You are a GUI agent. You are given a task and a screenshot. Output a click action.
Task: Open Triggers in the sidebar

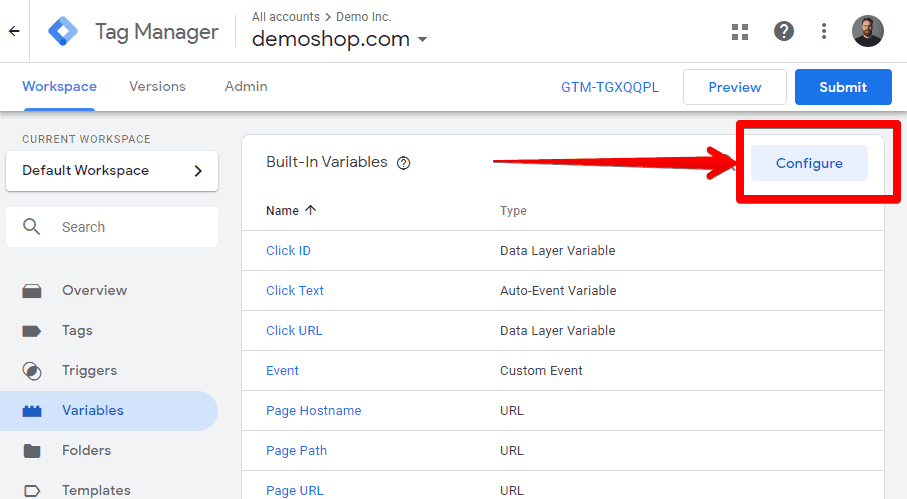(x=90, y=370)
